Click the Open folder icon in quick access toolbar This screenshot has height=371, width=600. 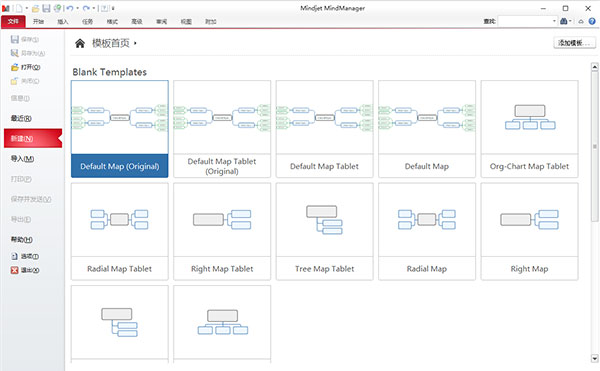click(36, 8)
